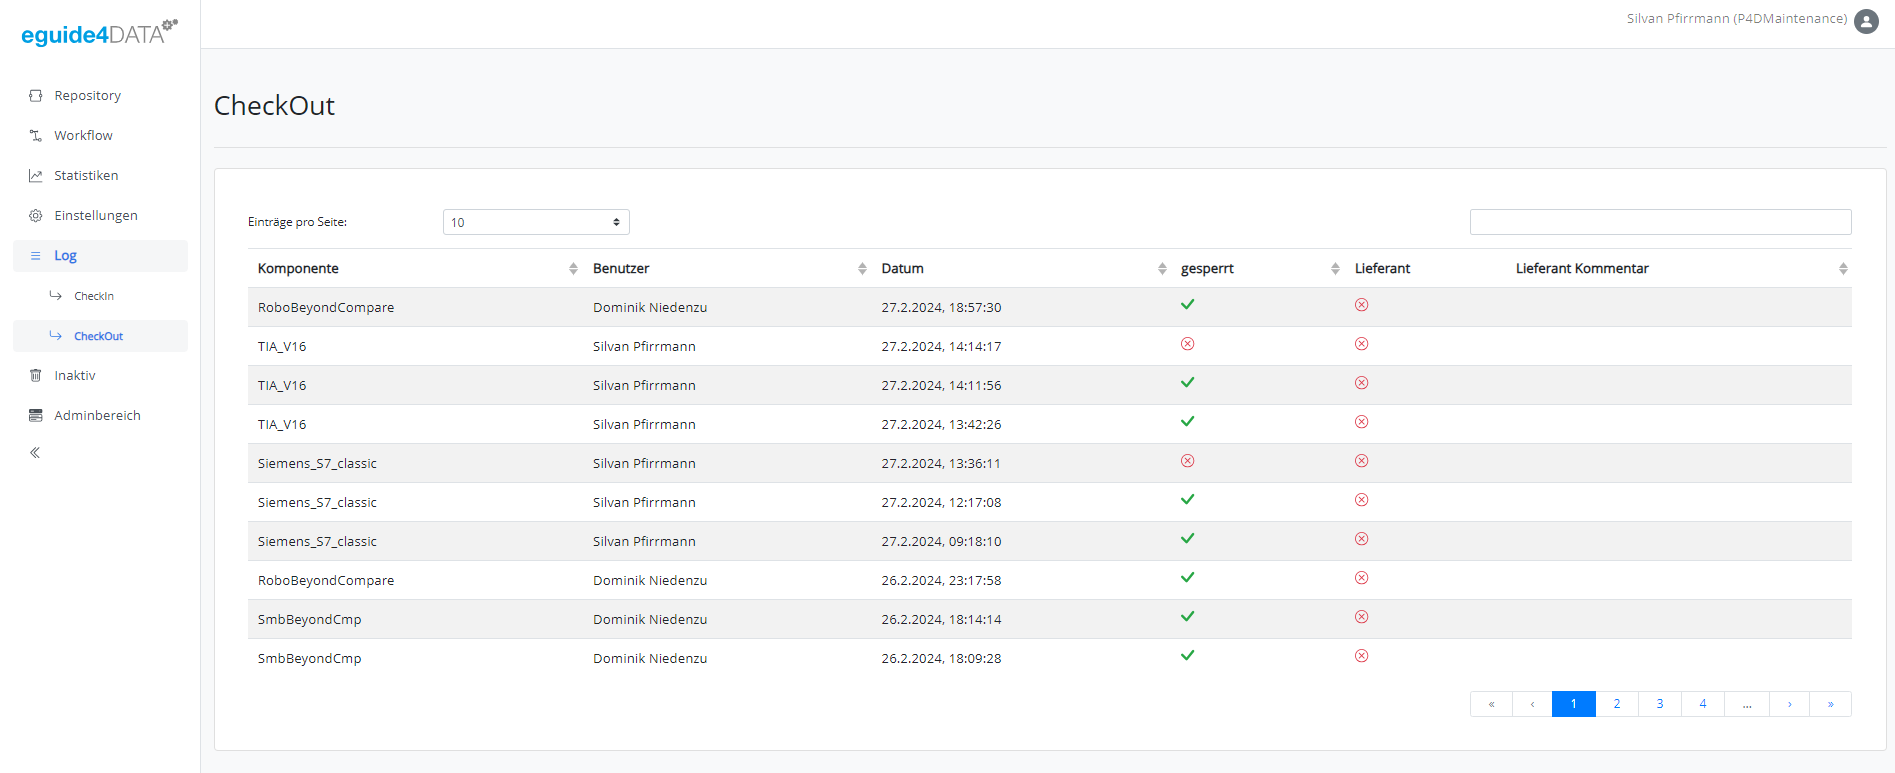The width and height of the screenshot is (1895, 773).
Task: Click the Repository icon in sidebar
Action: [x=36, y=96]
